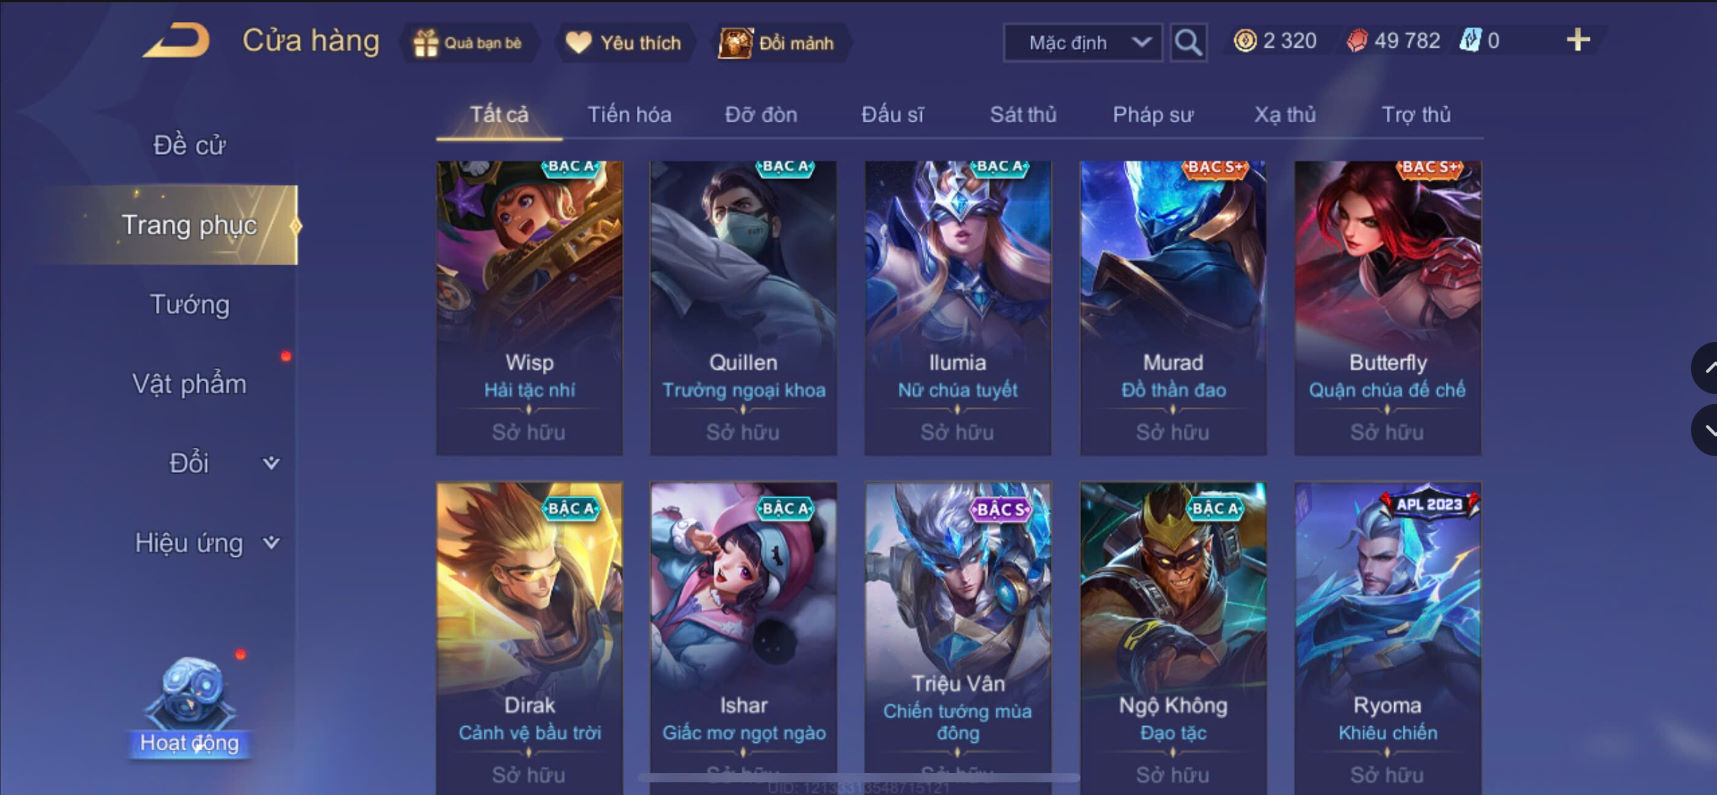Switch to the Sát thủ tab
Image resolution: width=1717 pixels, height=795 pixels.
point(1023,115)
